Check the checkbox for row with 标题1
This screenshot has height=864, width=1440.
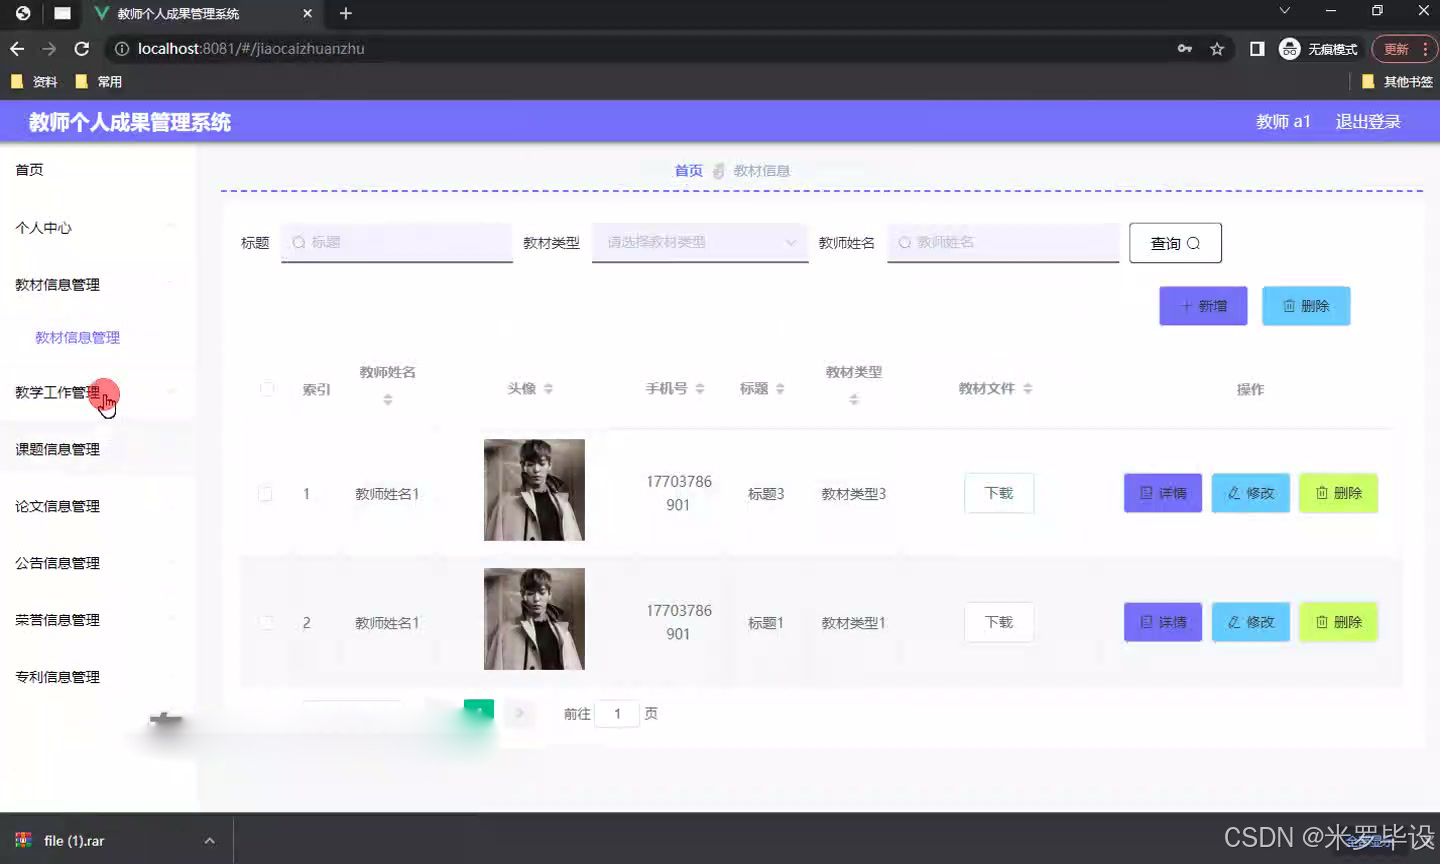pyautogui.click(x=267, y=621)
